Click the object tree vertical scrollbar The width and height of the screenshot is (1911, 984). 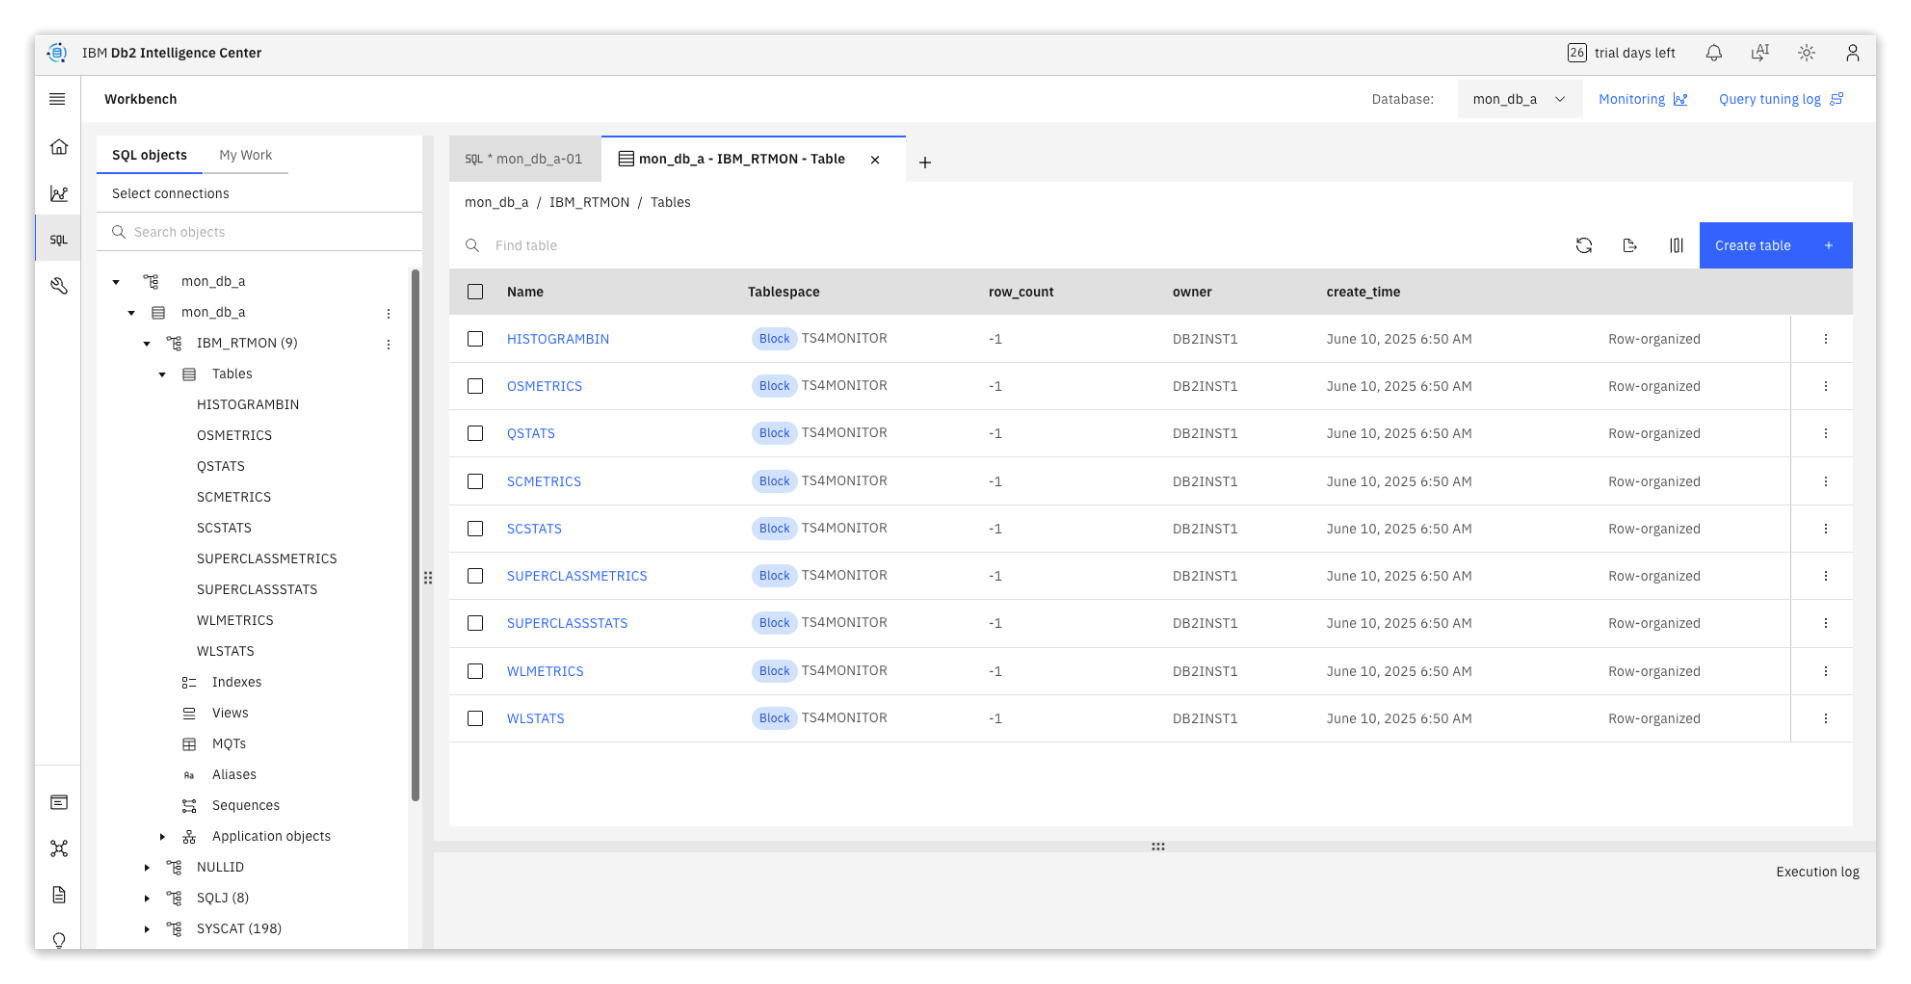click(415, 535)
